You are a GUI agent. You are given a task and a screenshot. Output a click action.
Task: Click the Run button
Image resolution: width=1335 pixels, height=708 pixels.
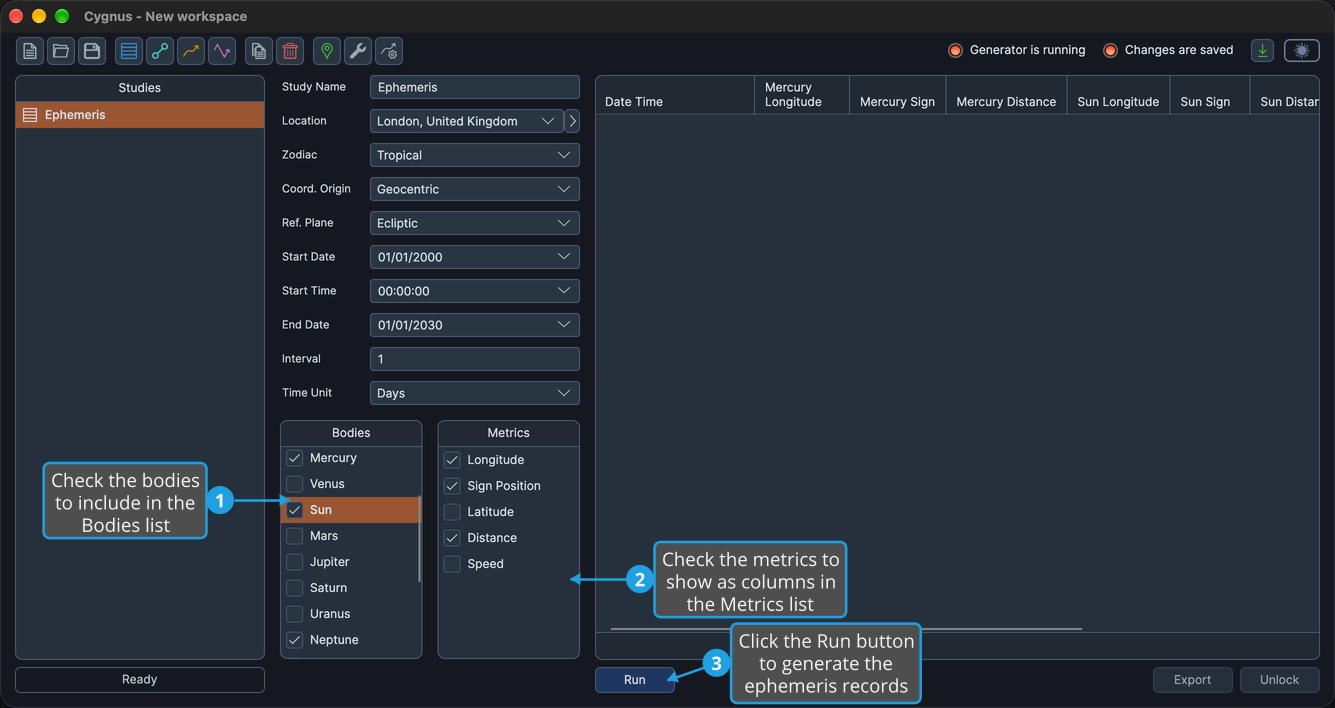635,680
